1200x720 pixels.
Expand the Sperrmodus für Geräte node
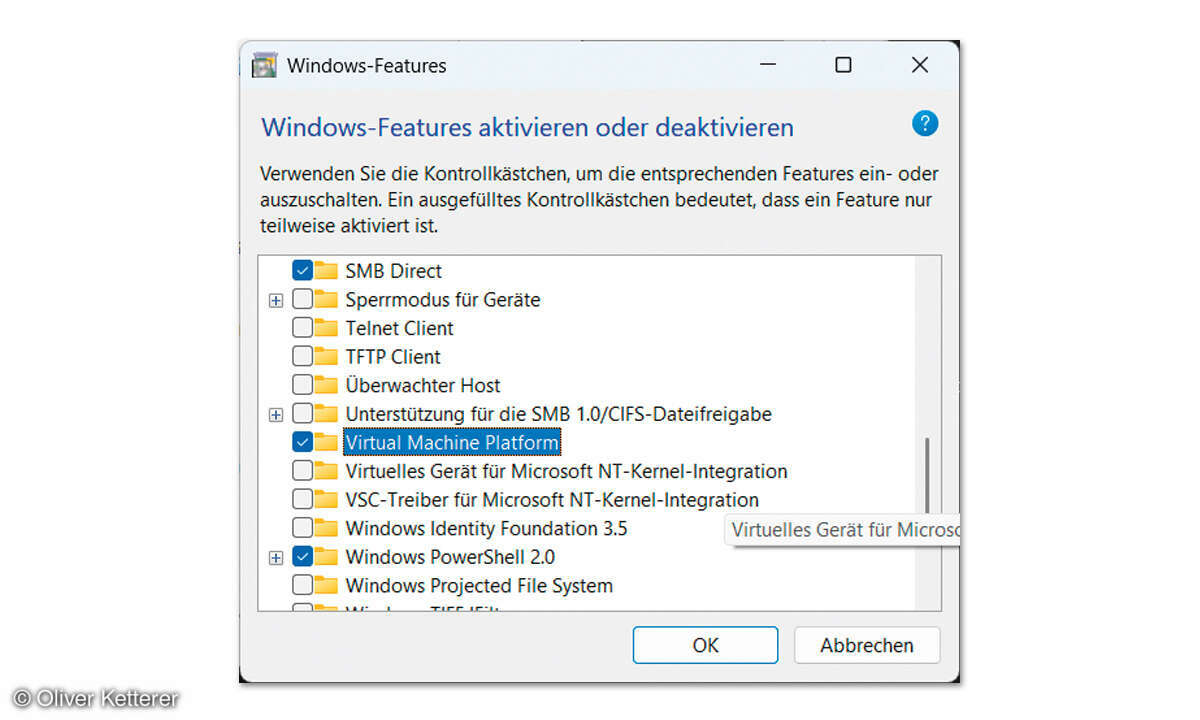pyautogui.click(x=276, y=300)
